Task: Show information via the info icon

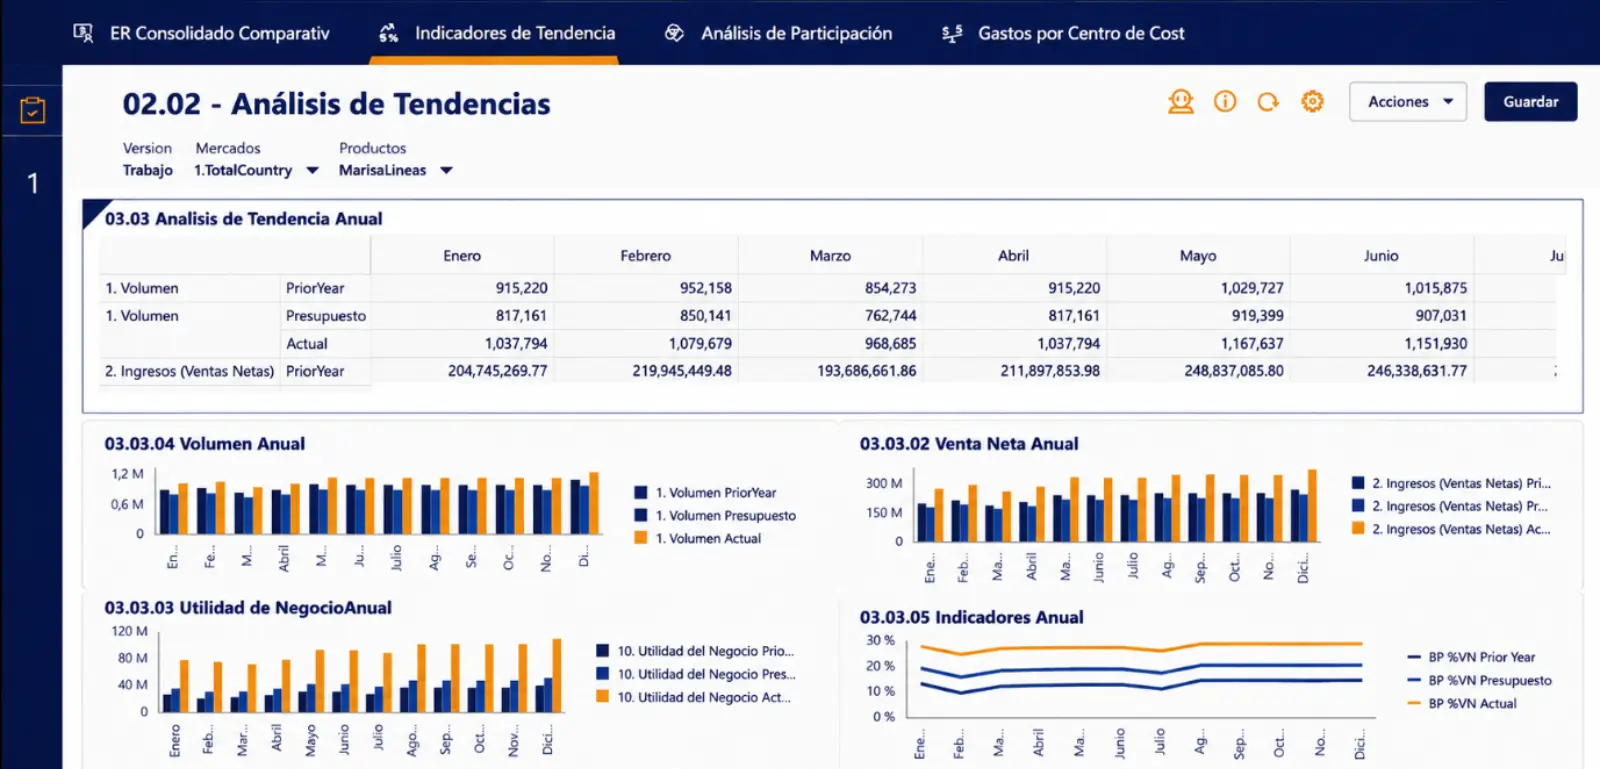Action: [1225, 102]
